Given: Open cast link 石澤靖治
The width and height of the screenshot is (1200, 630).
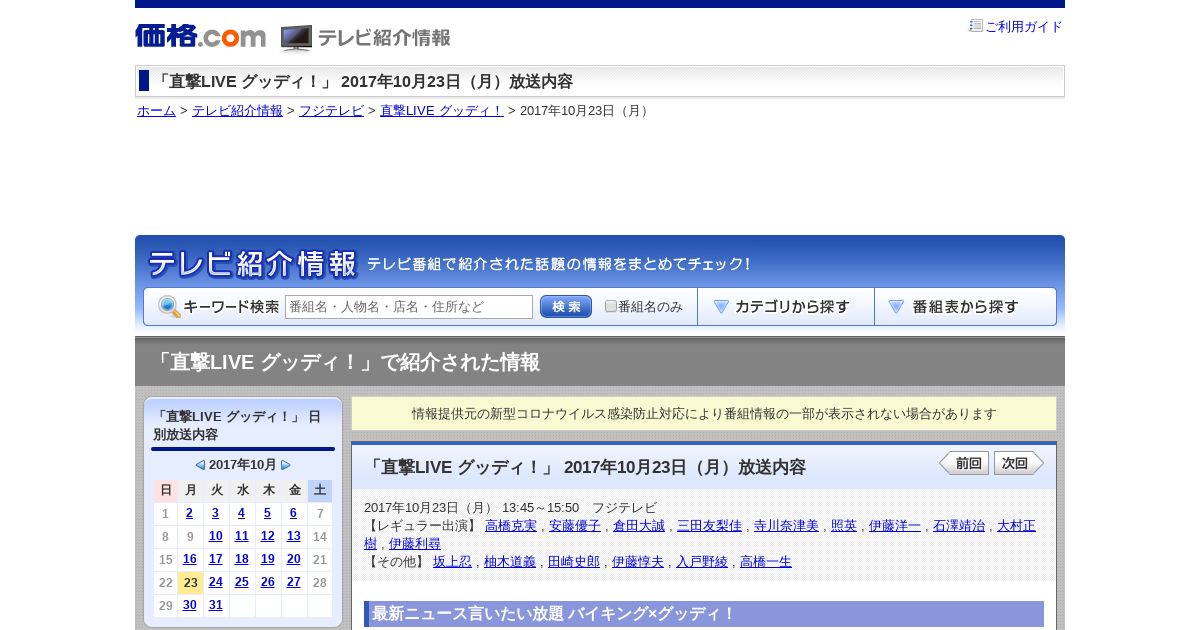Looking at the screenshot, I should (959, 526).
